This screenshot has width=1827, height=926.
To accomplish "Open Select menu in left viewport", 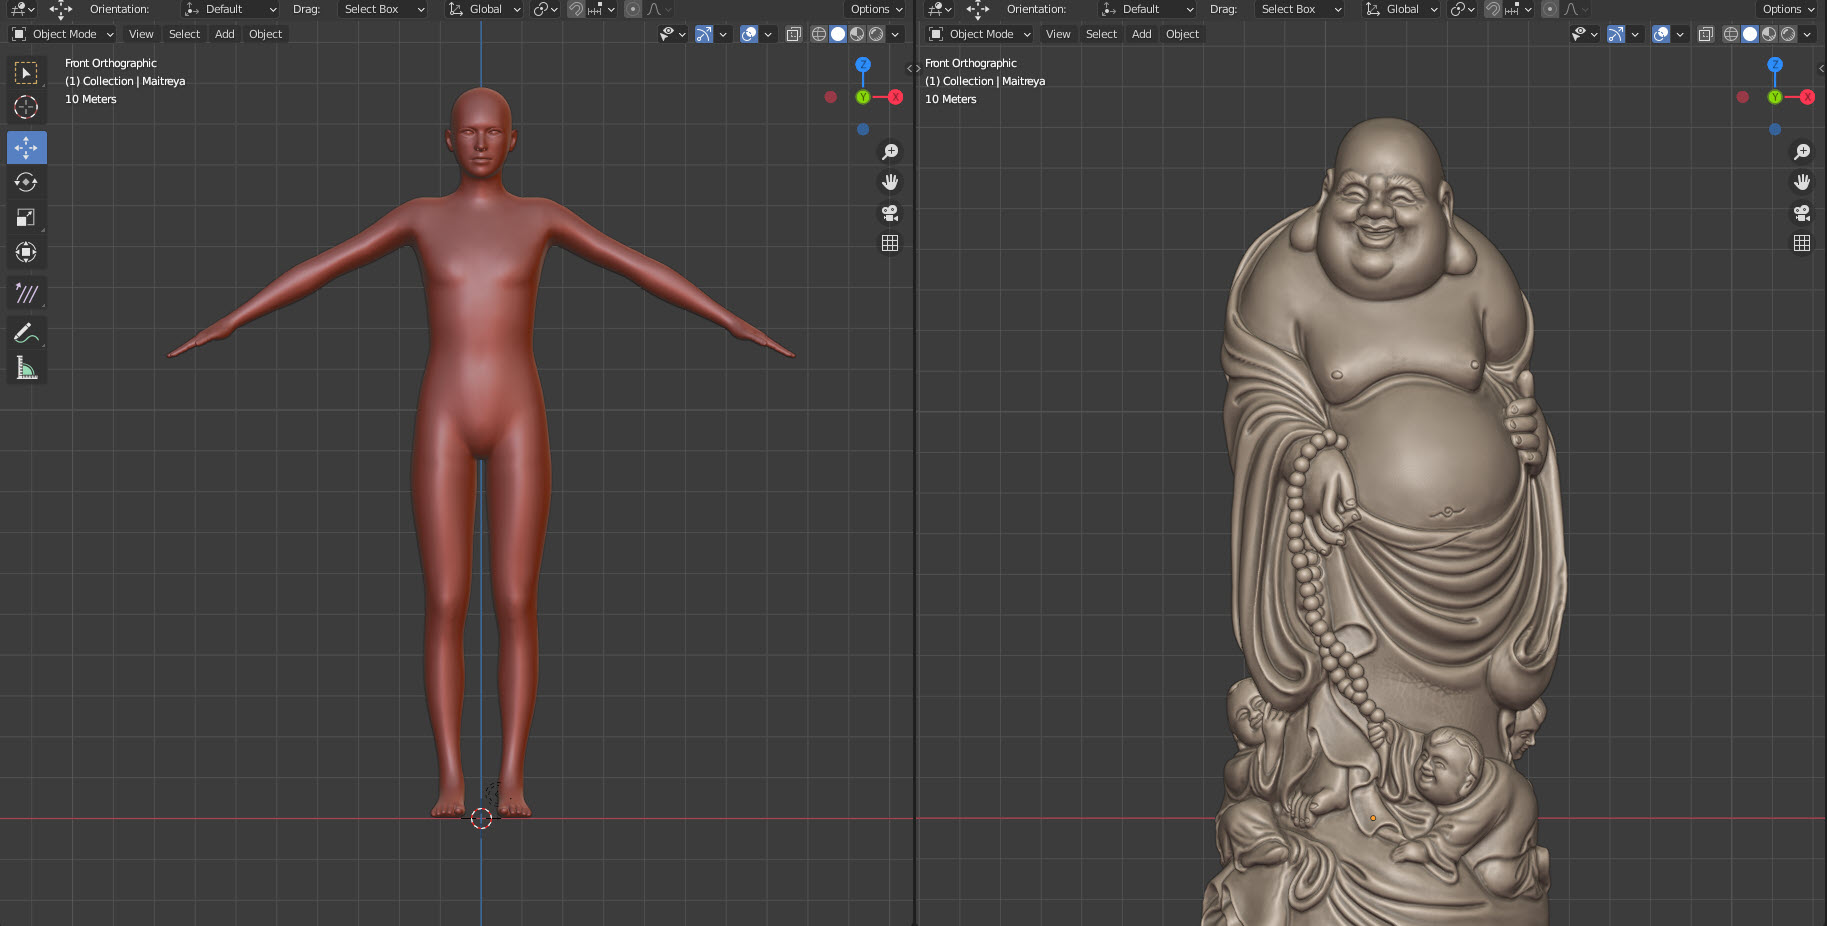I will tap(184, 34).
